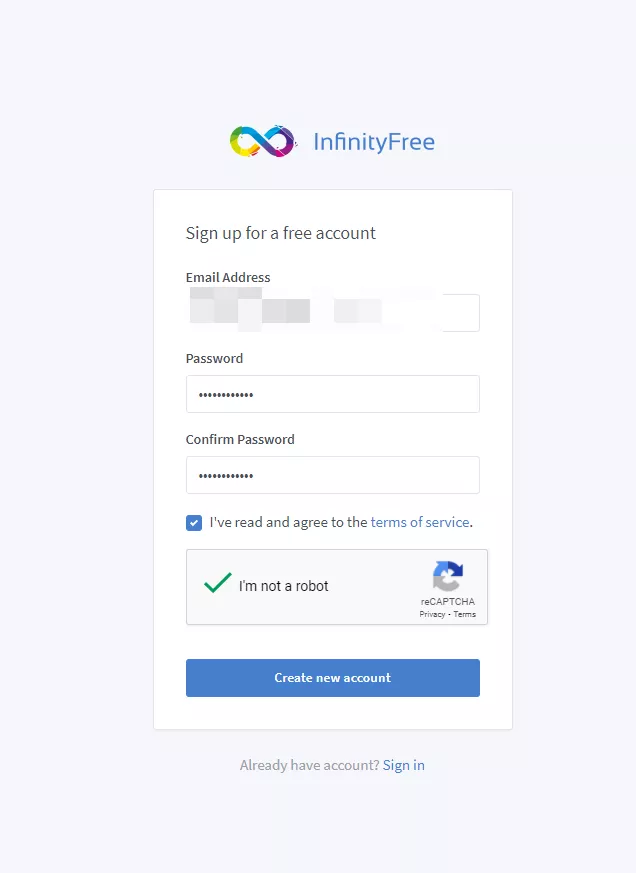Screen dimensions: 636x873
Task: Click the "Email Address" field label
Action: point(228,277)
